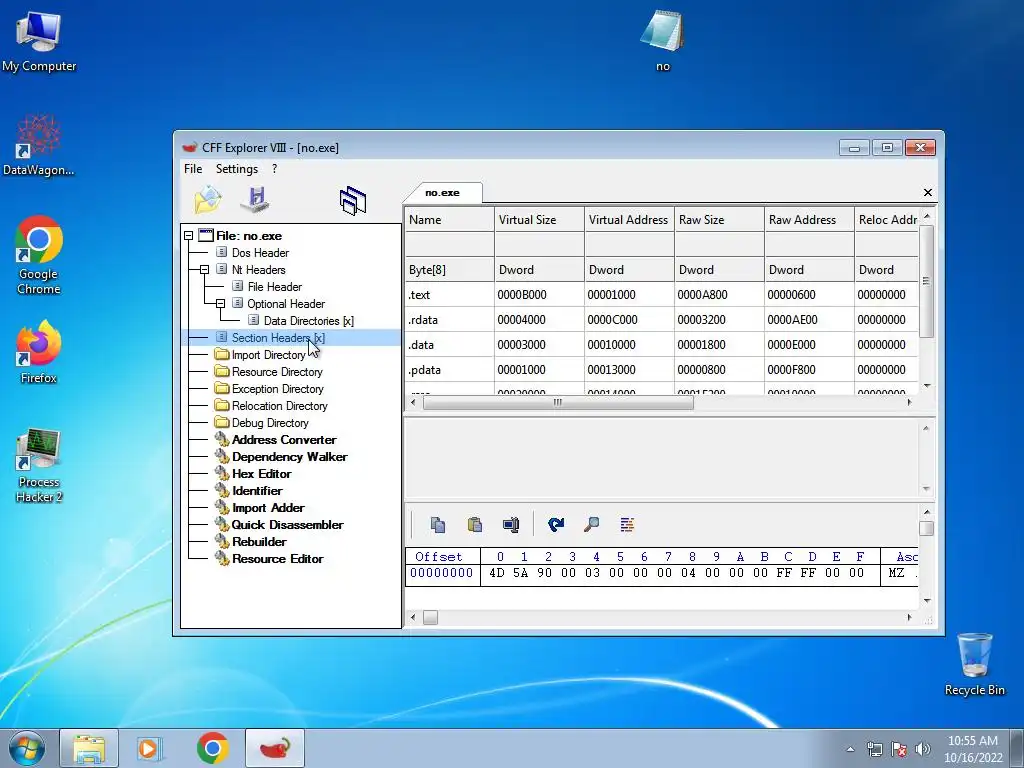Click hex pane horizontal scroll right arrow
This screenshot has width=1024, height=768.
pos(909,617)
